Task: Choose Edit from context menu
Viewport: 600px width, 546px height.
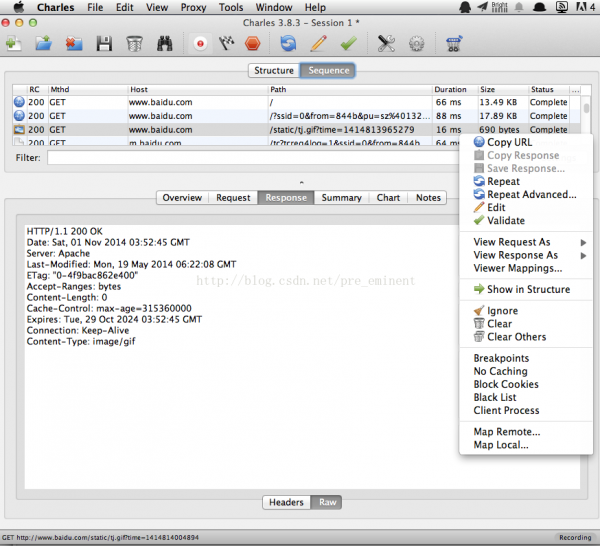Action: point(526,207)
